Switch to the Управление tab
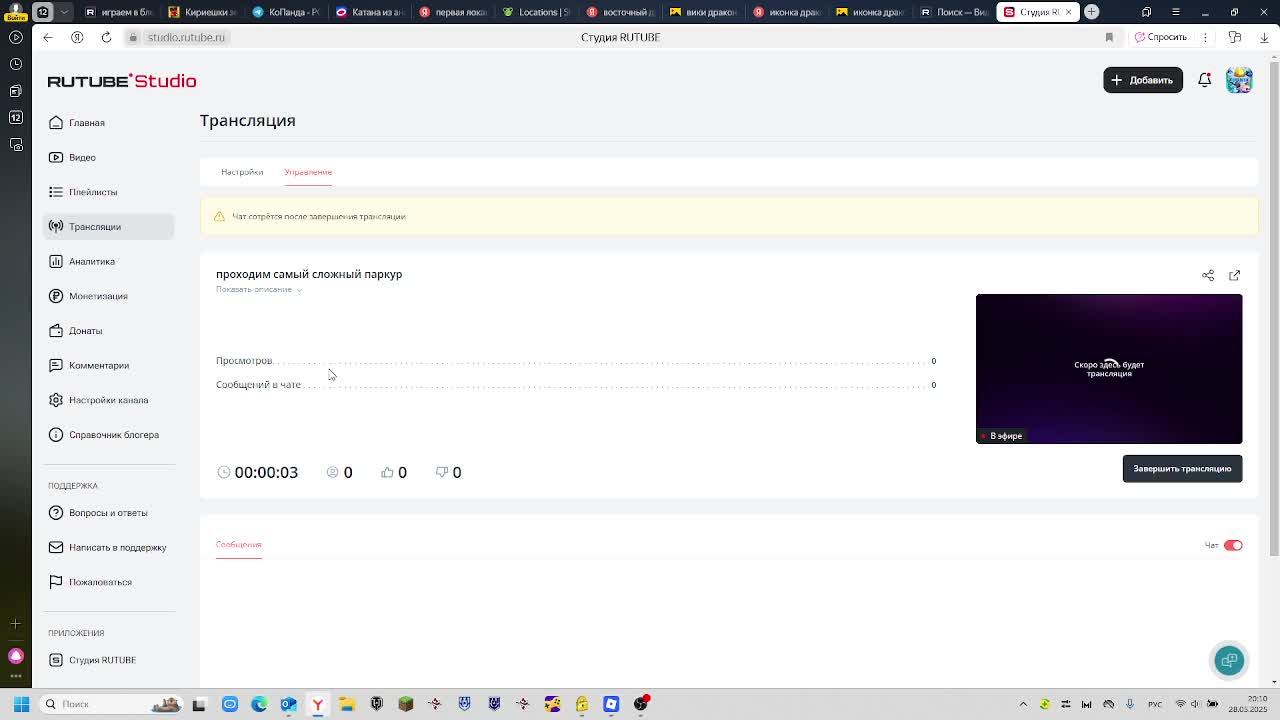 tap(308, 172)
